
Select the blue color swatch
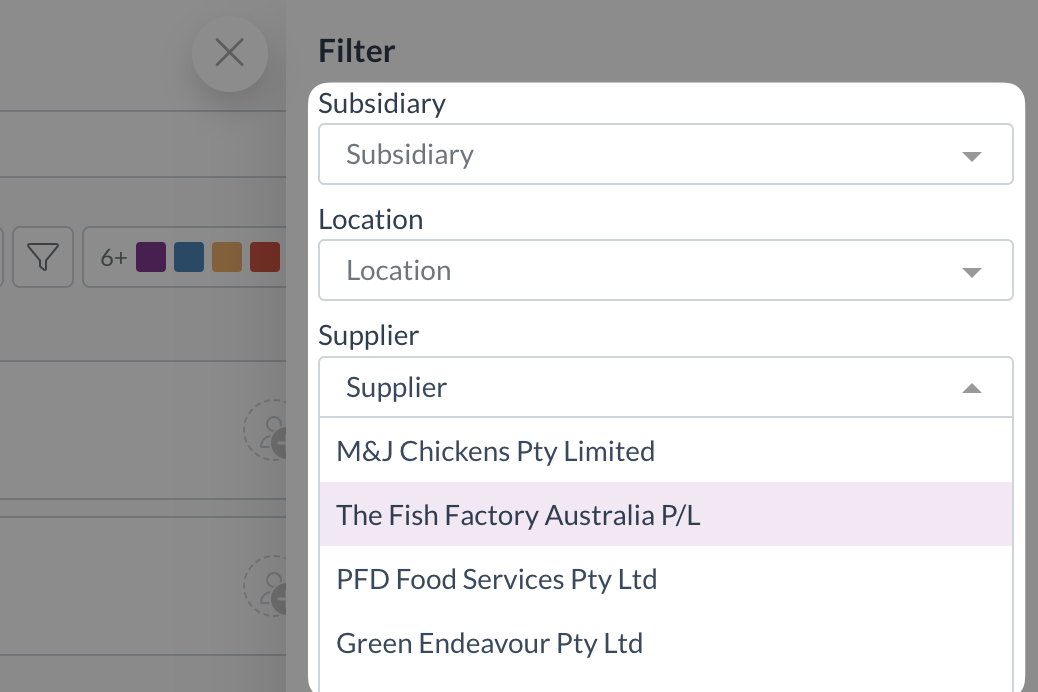point(189,257)
